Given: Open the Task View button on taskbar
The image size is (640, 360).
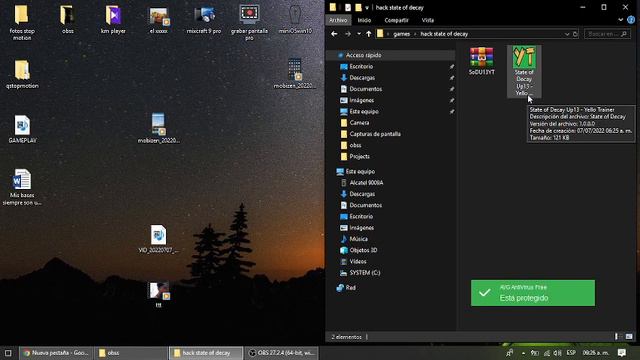Looking at the screenshot, I should click(x=8, y=353).
